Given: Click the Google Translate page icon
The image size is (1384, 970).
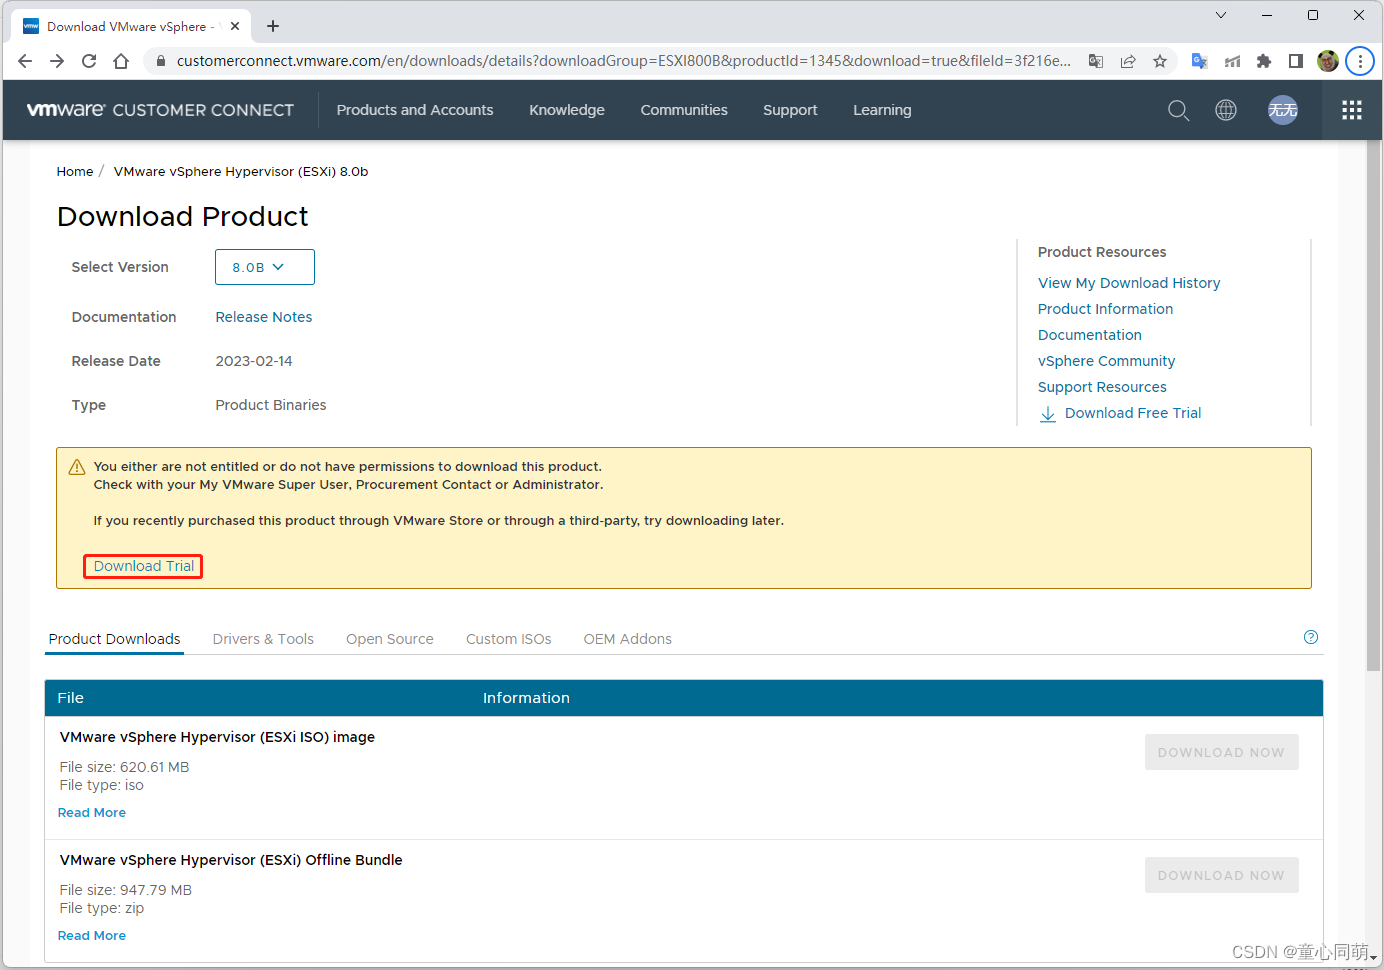Looking at the screenshot, I should pos(1199,61).
